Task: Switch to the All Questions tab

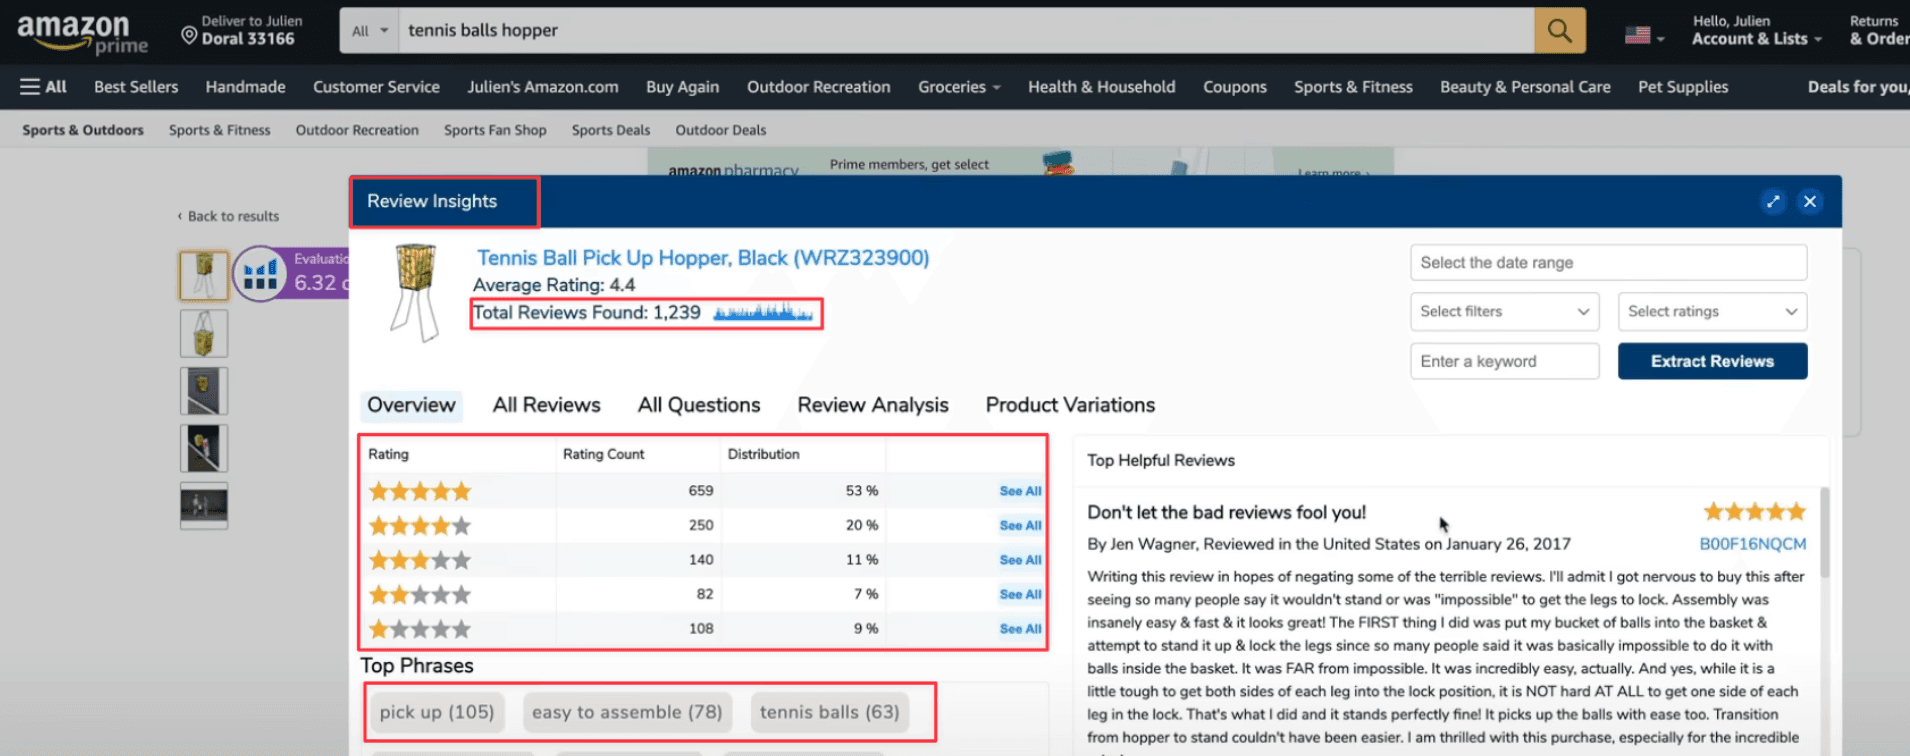Action: click(699, 405)
